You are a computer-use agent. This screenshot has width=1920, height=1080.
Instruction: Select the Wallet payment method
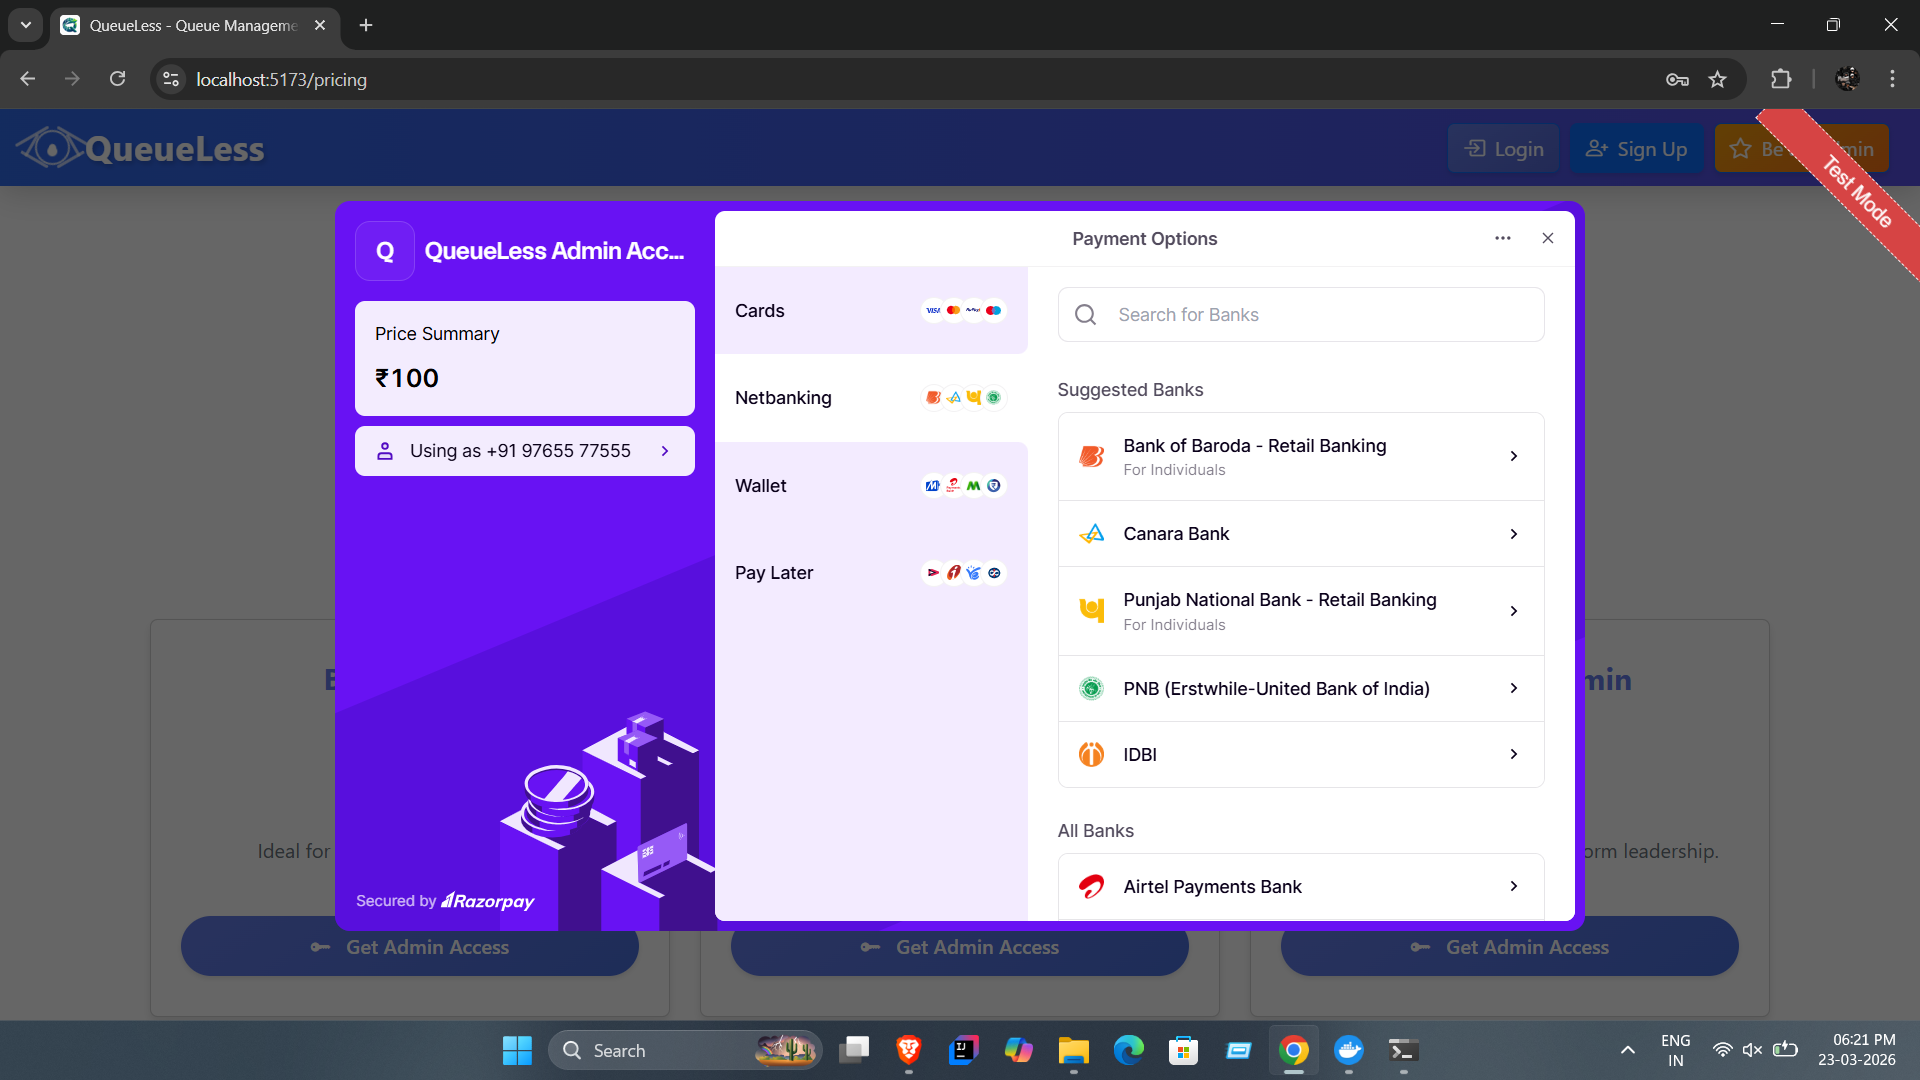pos(871,486)
